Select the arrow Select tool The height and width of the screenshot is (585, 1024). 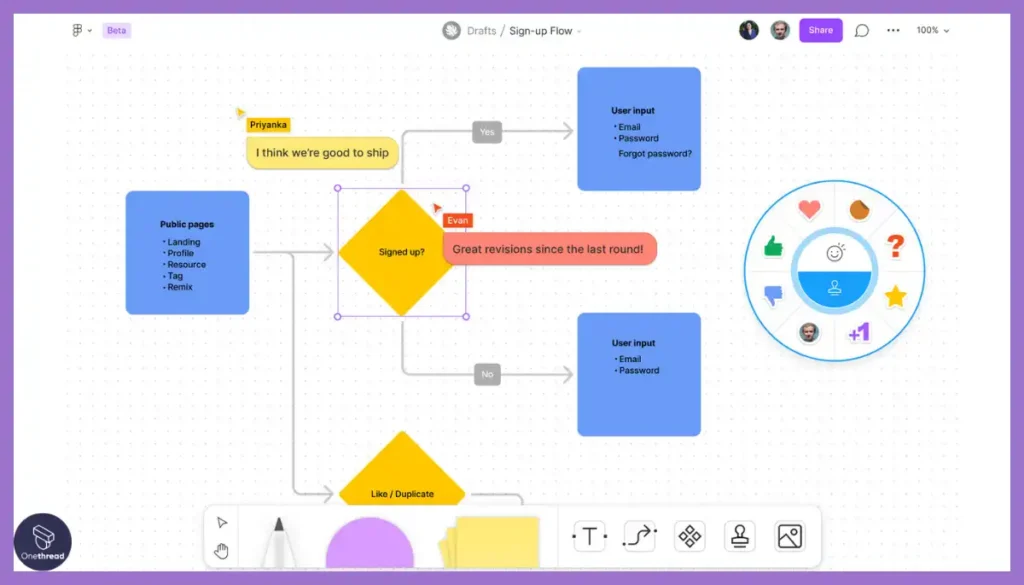[x=222, y=522]
